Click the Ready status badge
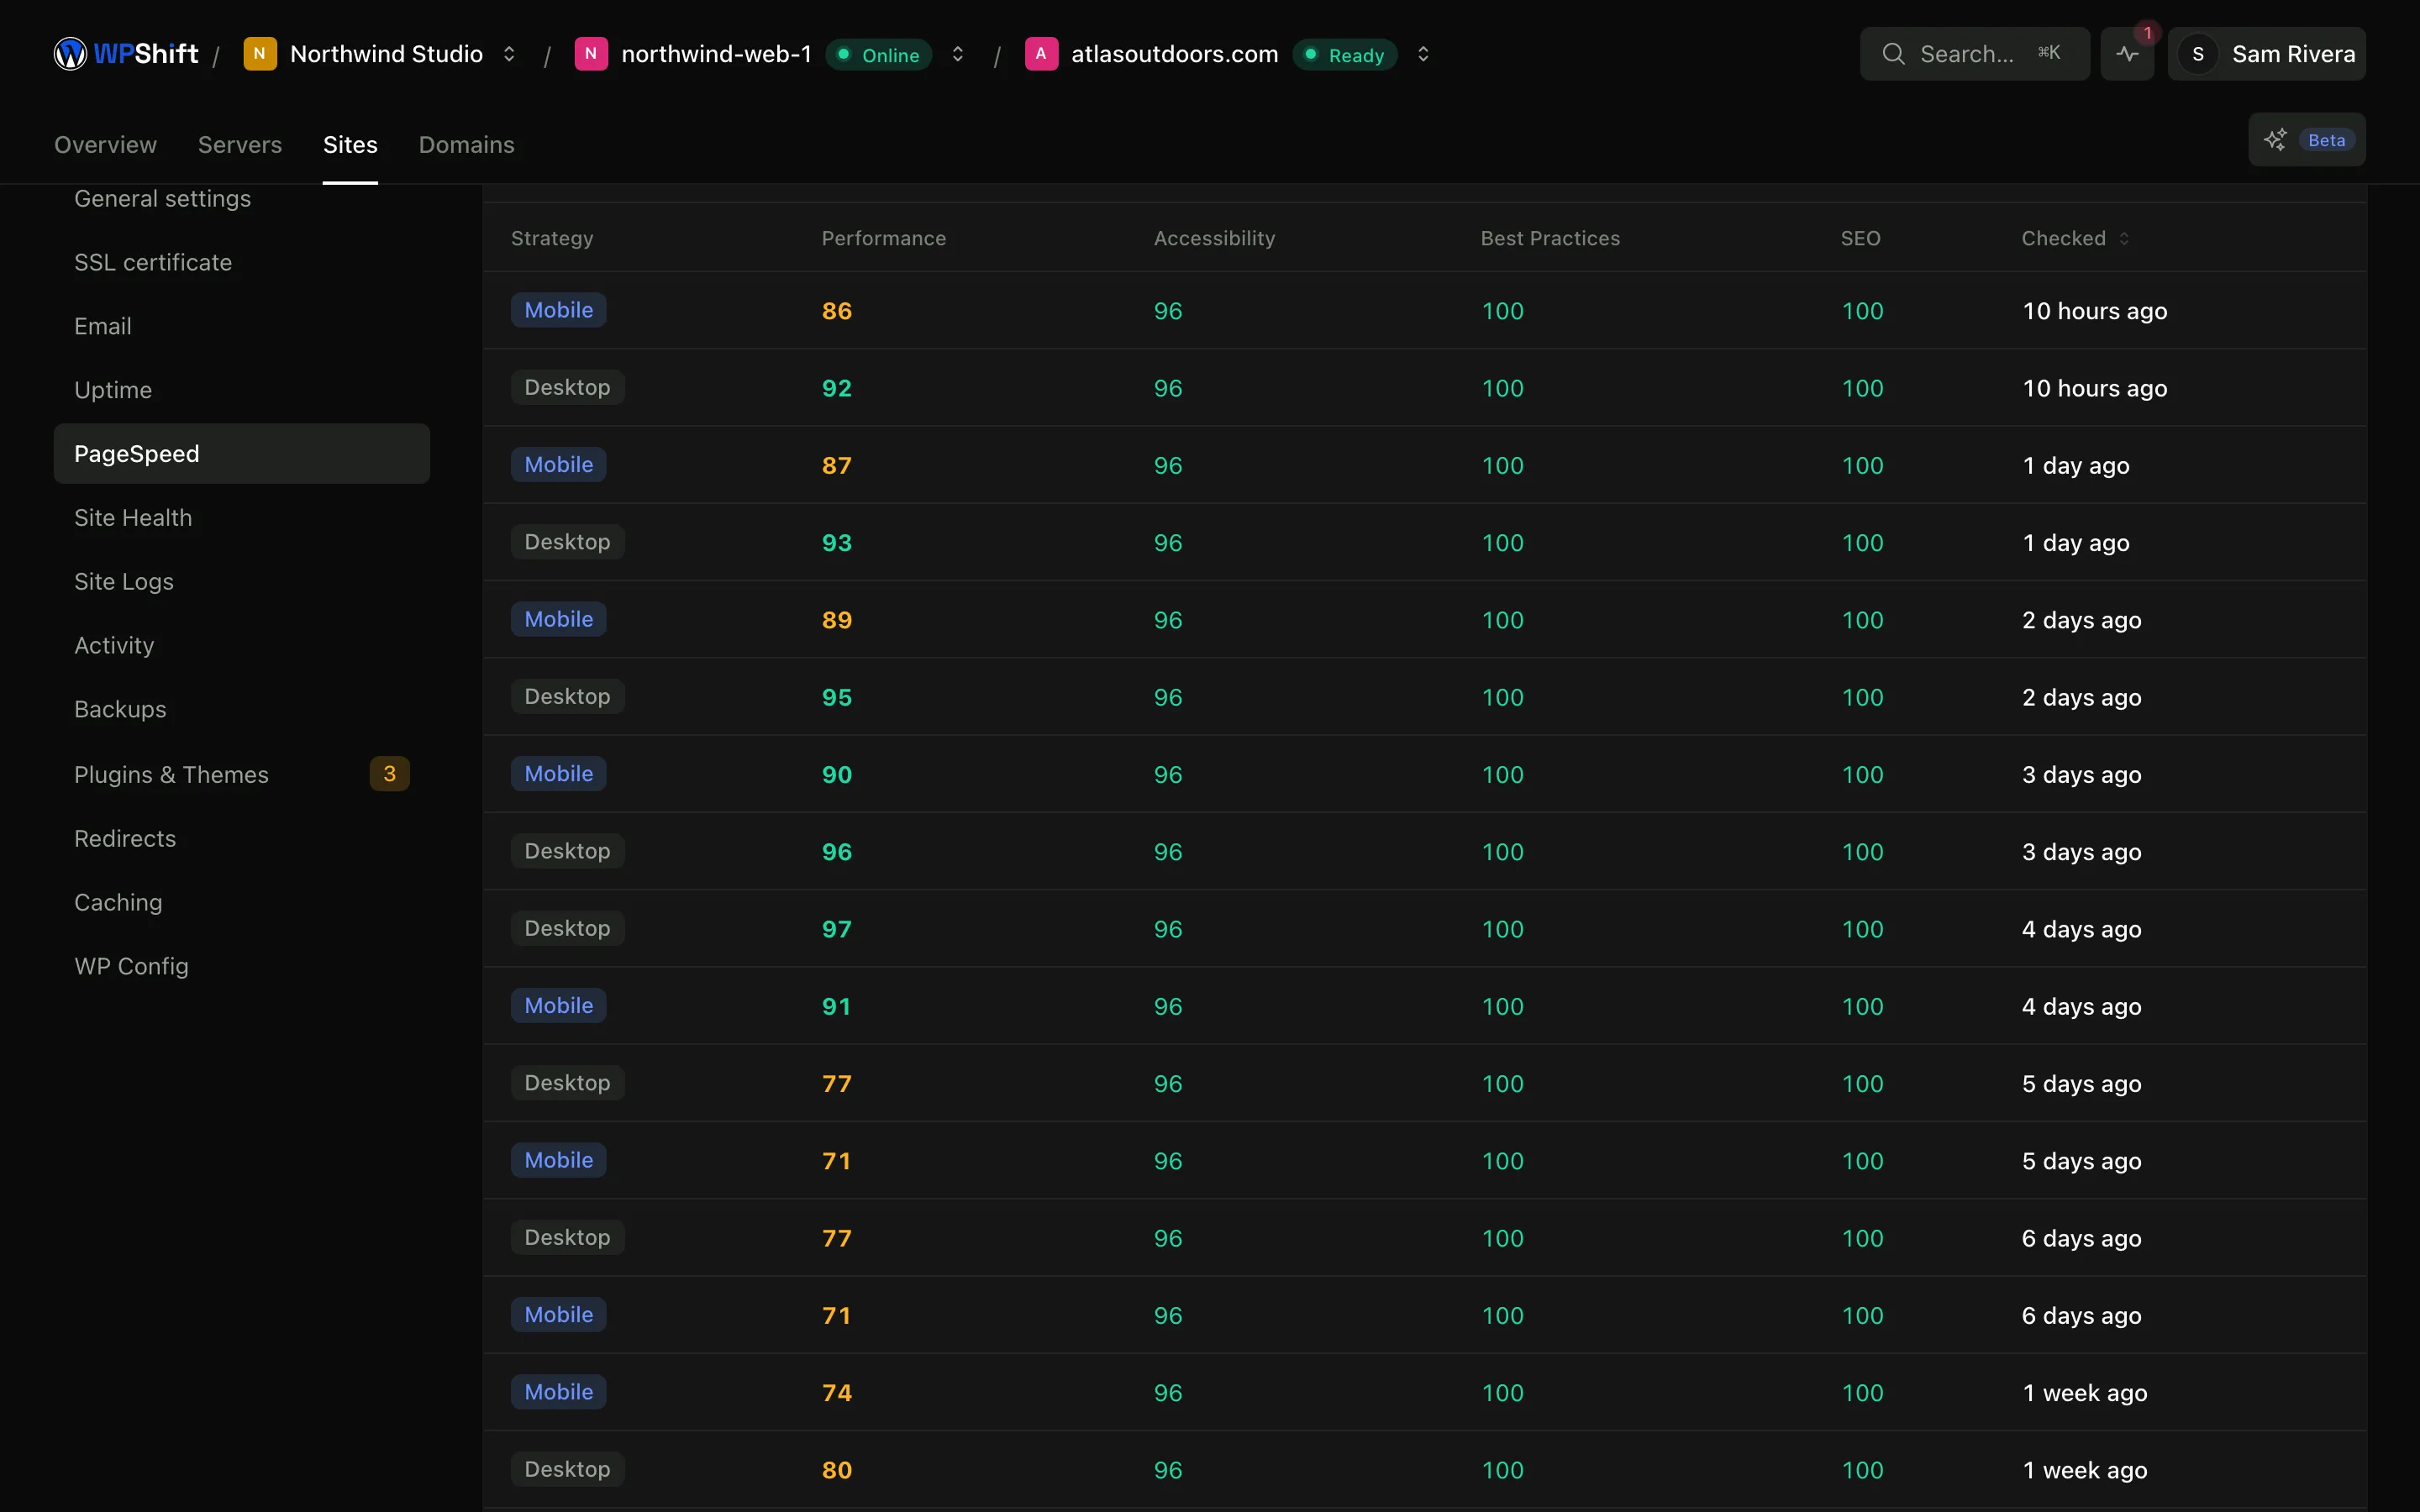The image size is (2420, 1512). (1344, 55)
